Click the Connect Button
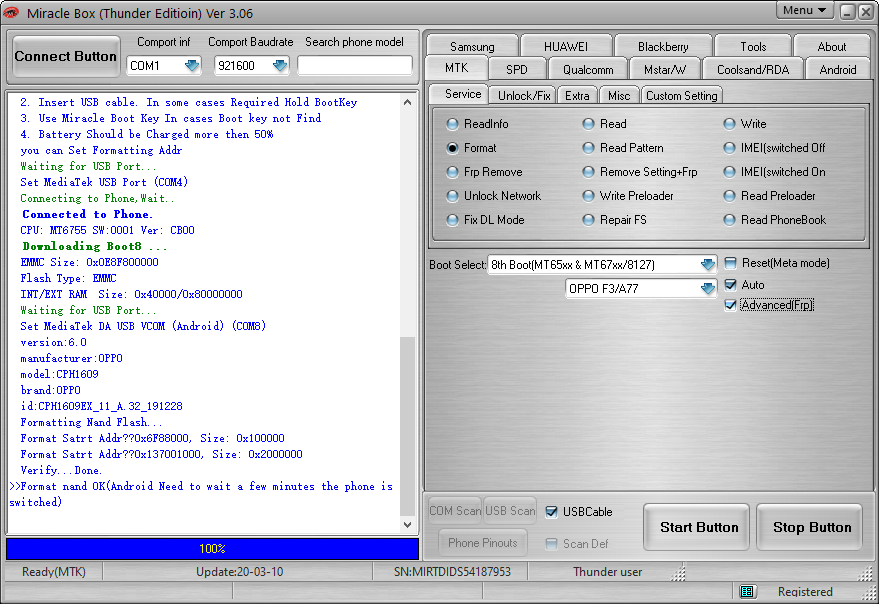This screenshot has height=604, width=879. pyautogui.click(x=66, y=56)
